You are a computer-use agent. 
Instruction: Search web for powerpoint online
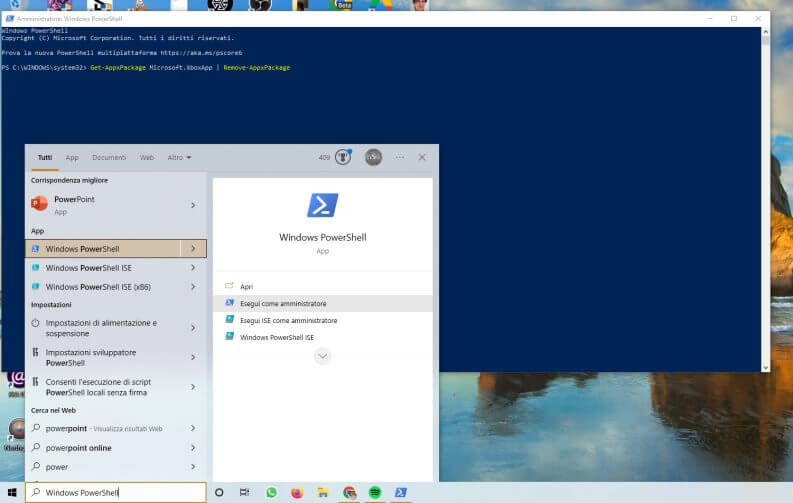tap(103, 448)
